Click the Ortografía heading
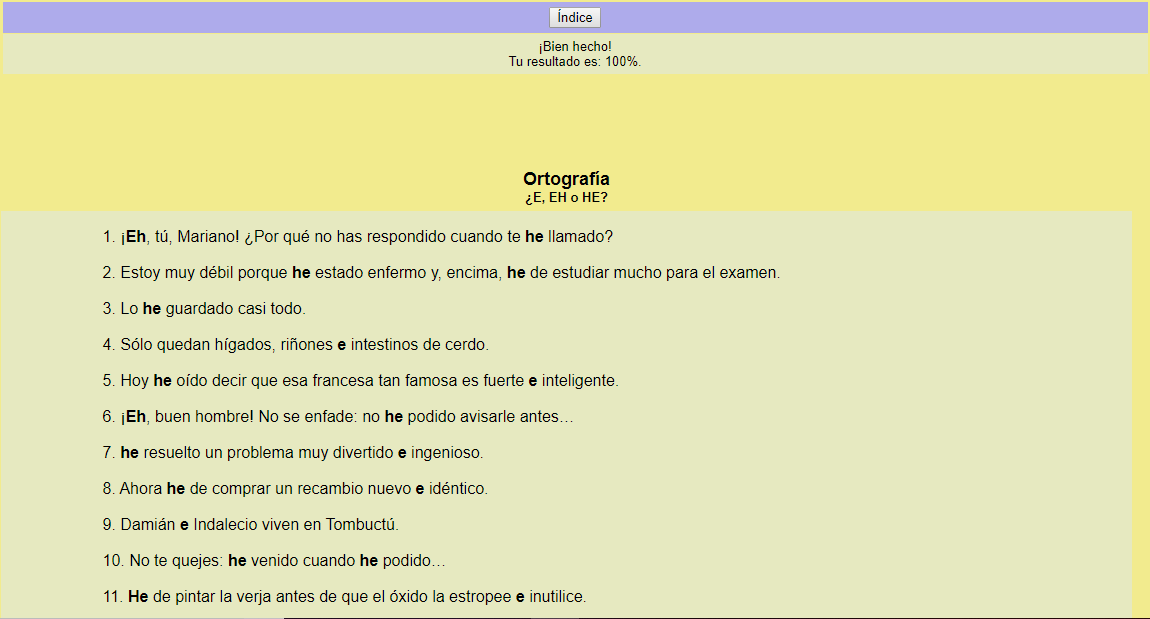This screenshot has width=1150, height=619. tap(565, 179)
